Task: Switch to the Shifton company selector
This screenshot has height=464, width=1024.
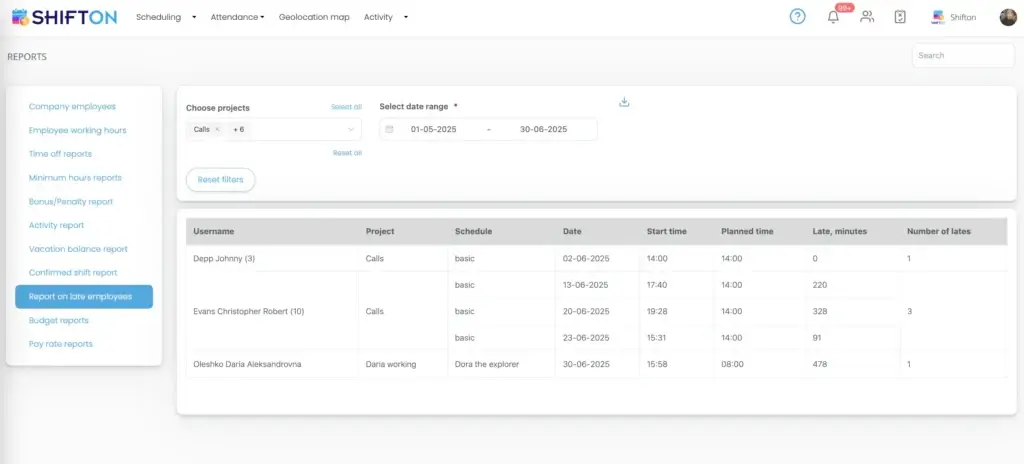Action: tap(954, 17)
